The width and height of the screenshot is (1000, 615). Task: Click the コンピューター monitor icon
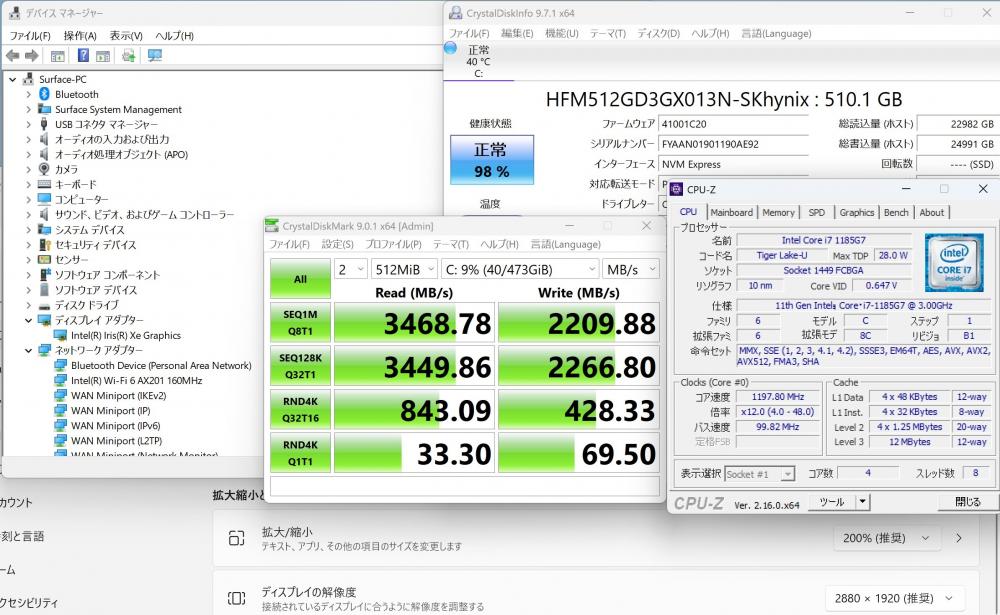pos(44,199)
